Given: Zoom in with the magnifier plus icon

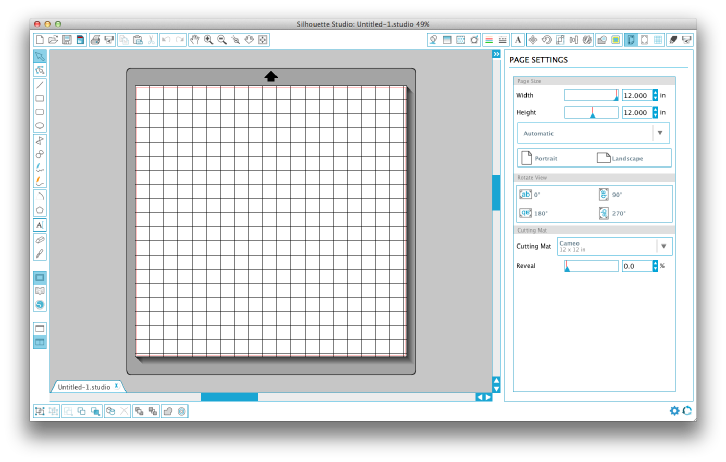Looking at the screenshot, I should (208, 40).
